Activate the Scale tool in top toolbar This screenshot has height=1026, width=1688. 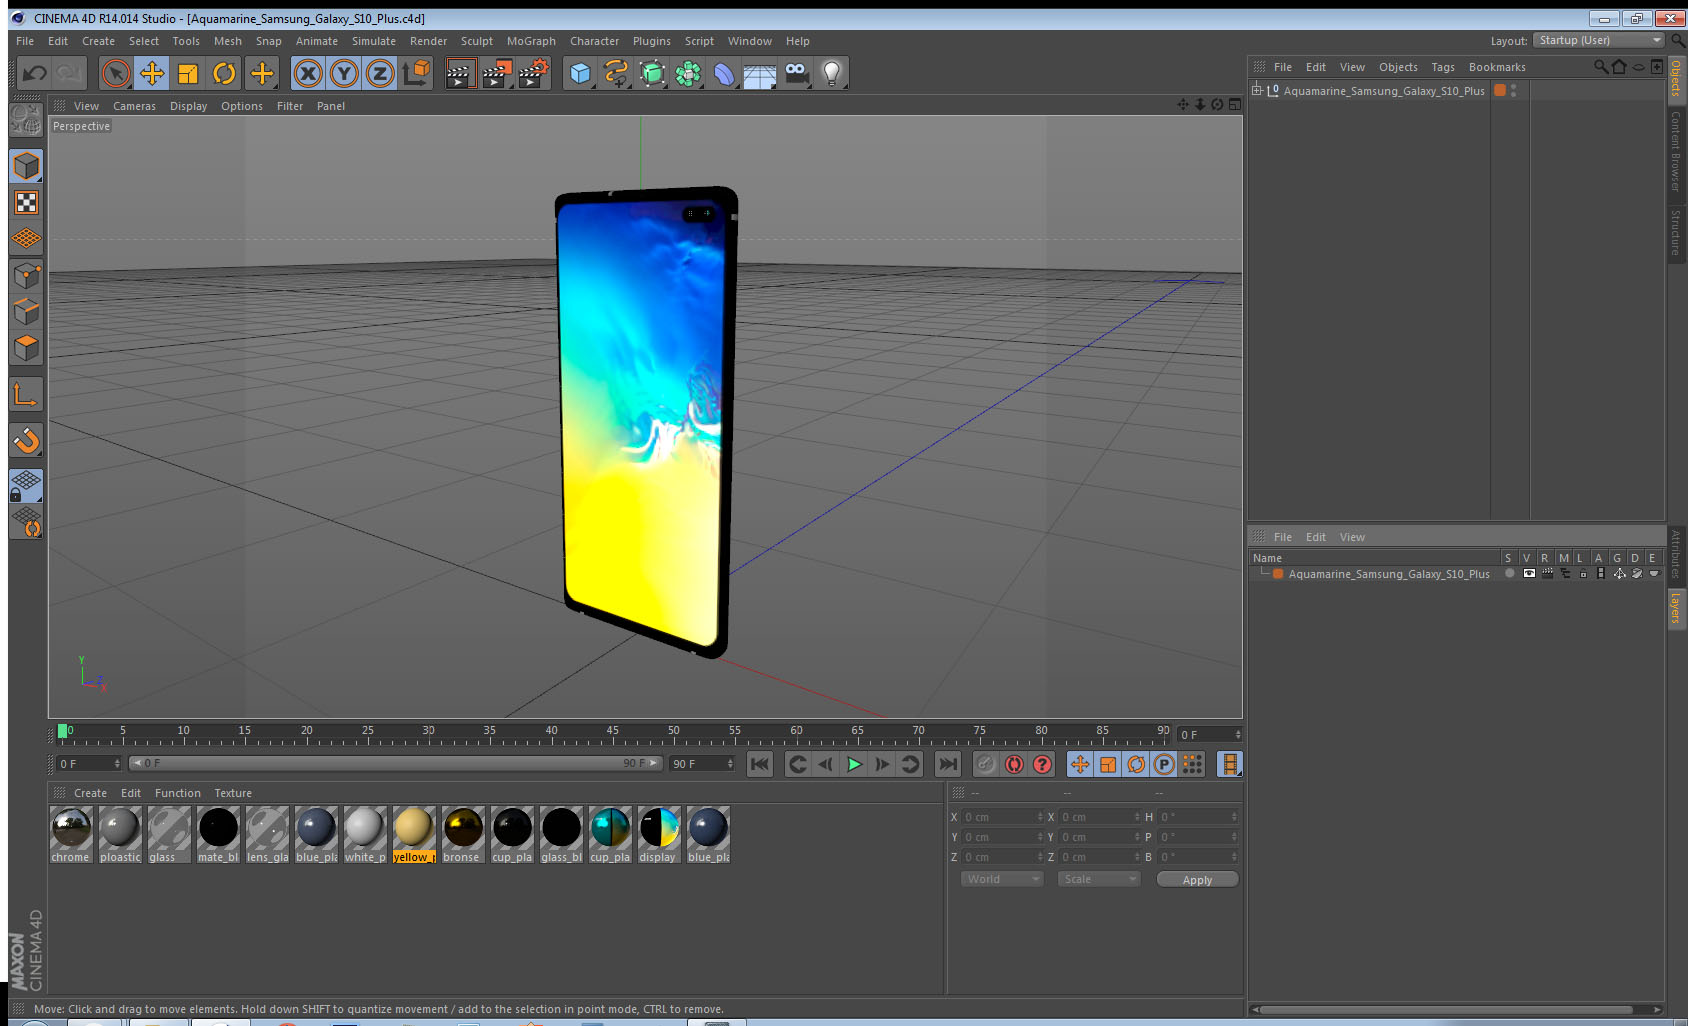coord(188,73)
